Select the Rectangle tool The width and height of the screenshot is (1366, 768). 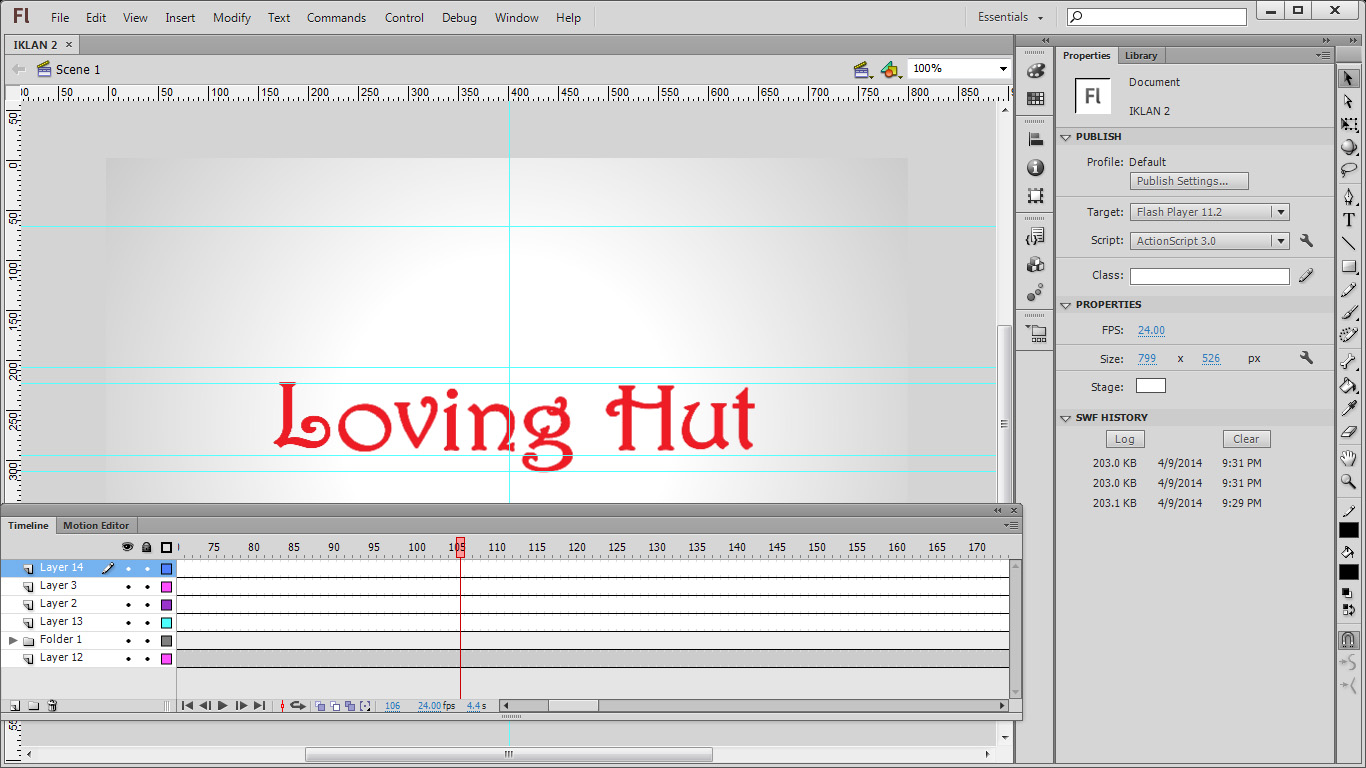click(1348, 266)
